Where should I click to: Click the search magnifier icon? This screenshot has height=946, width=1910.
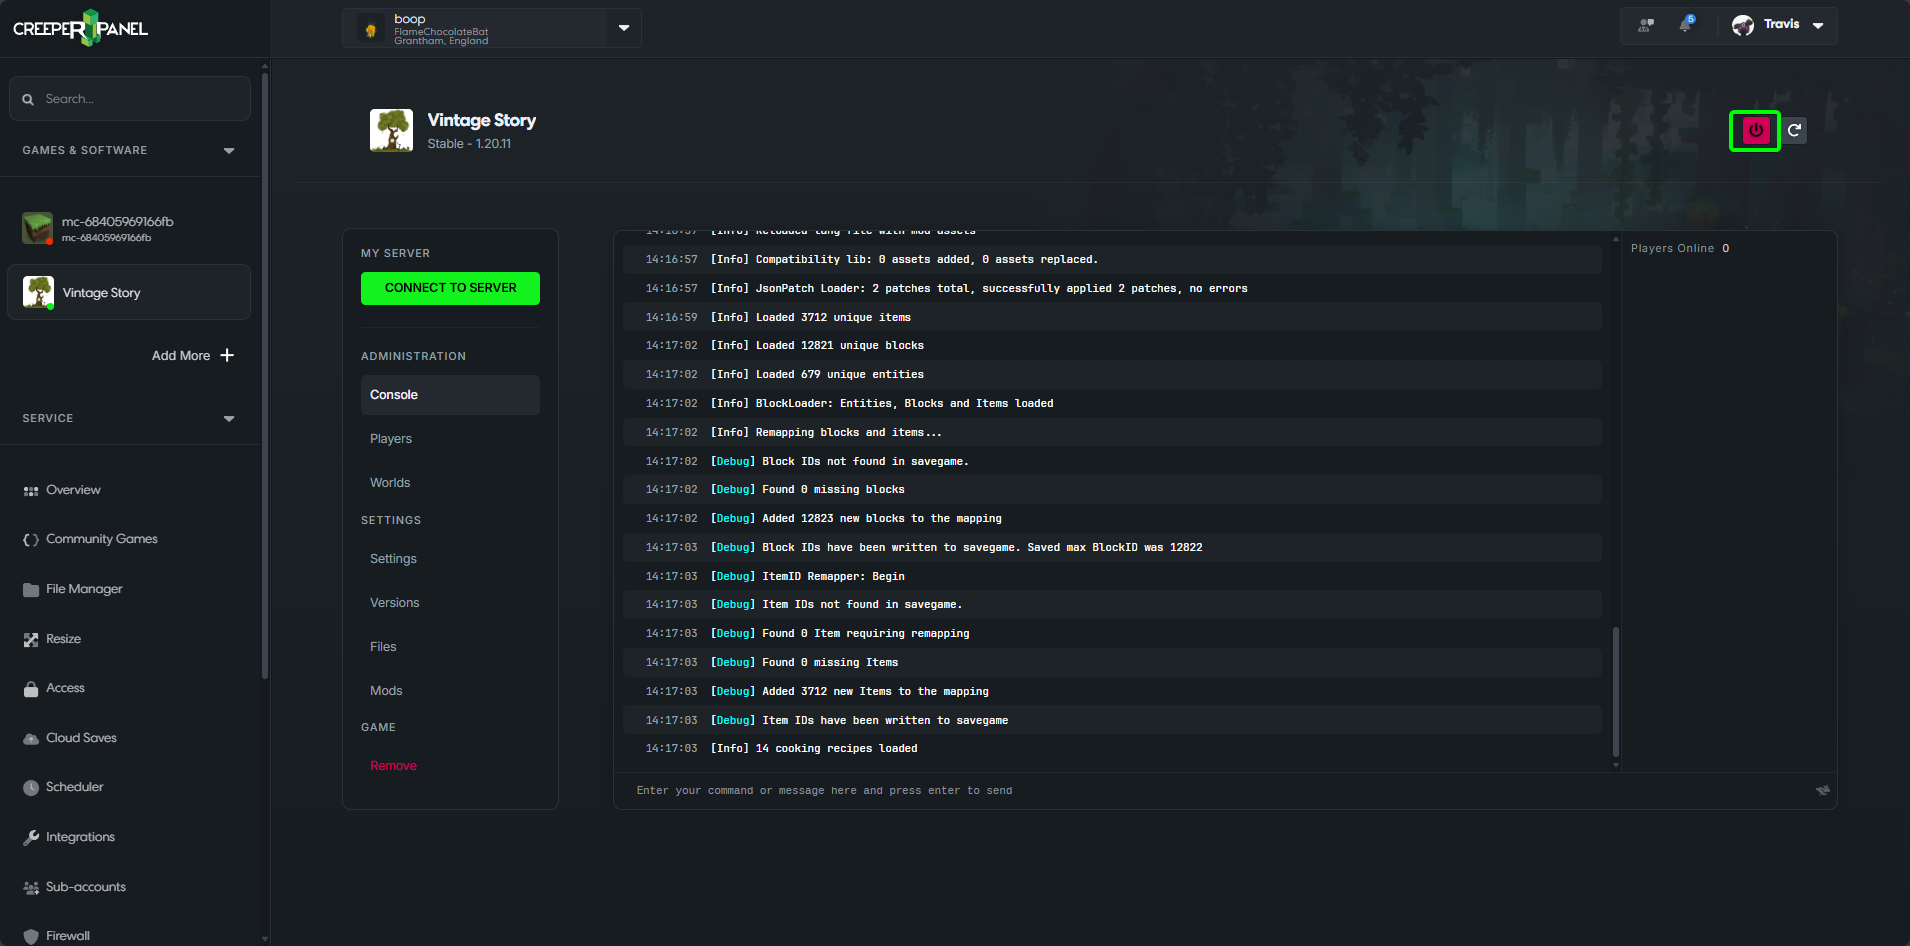tap(28, 99)
